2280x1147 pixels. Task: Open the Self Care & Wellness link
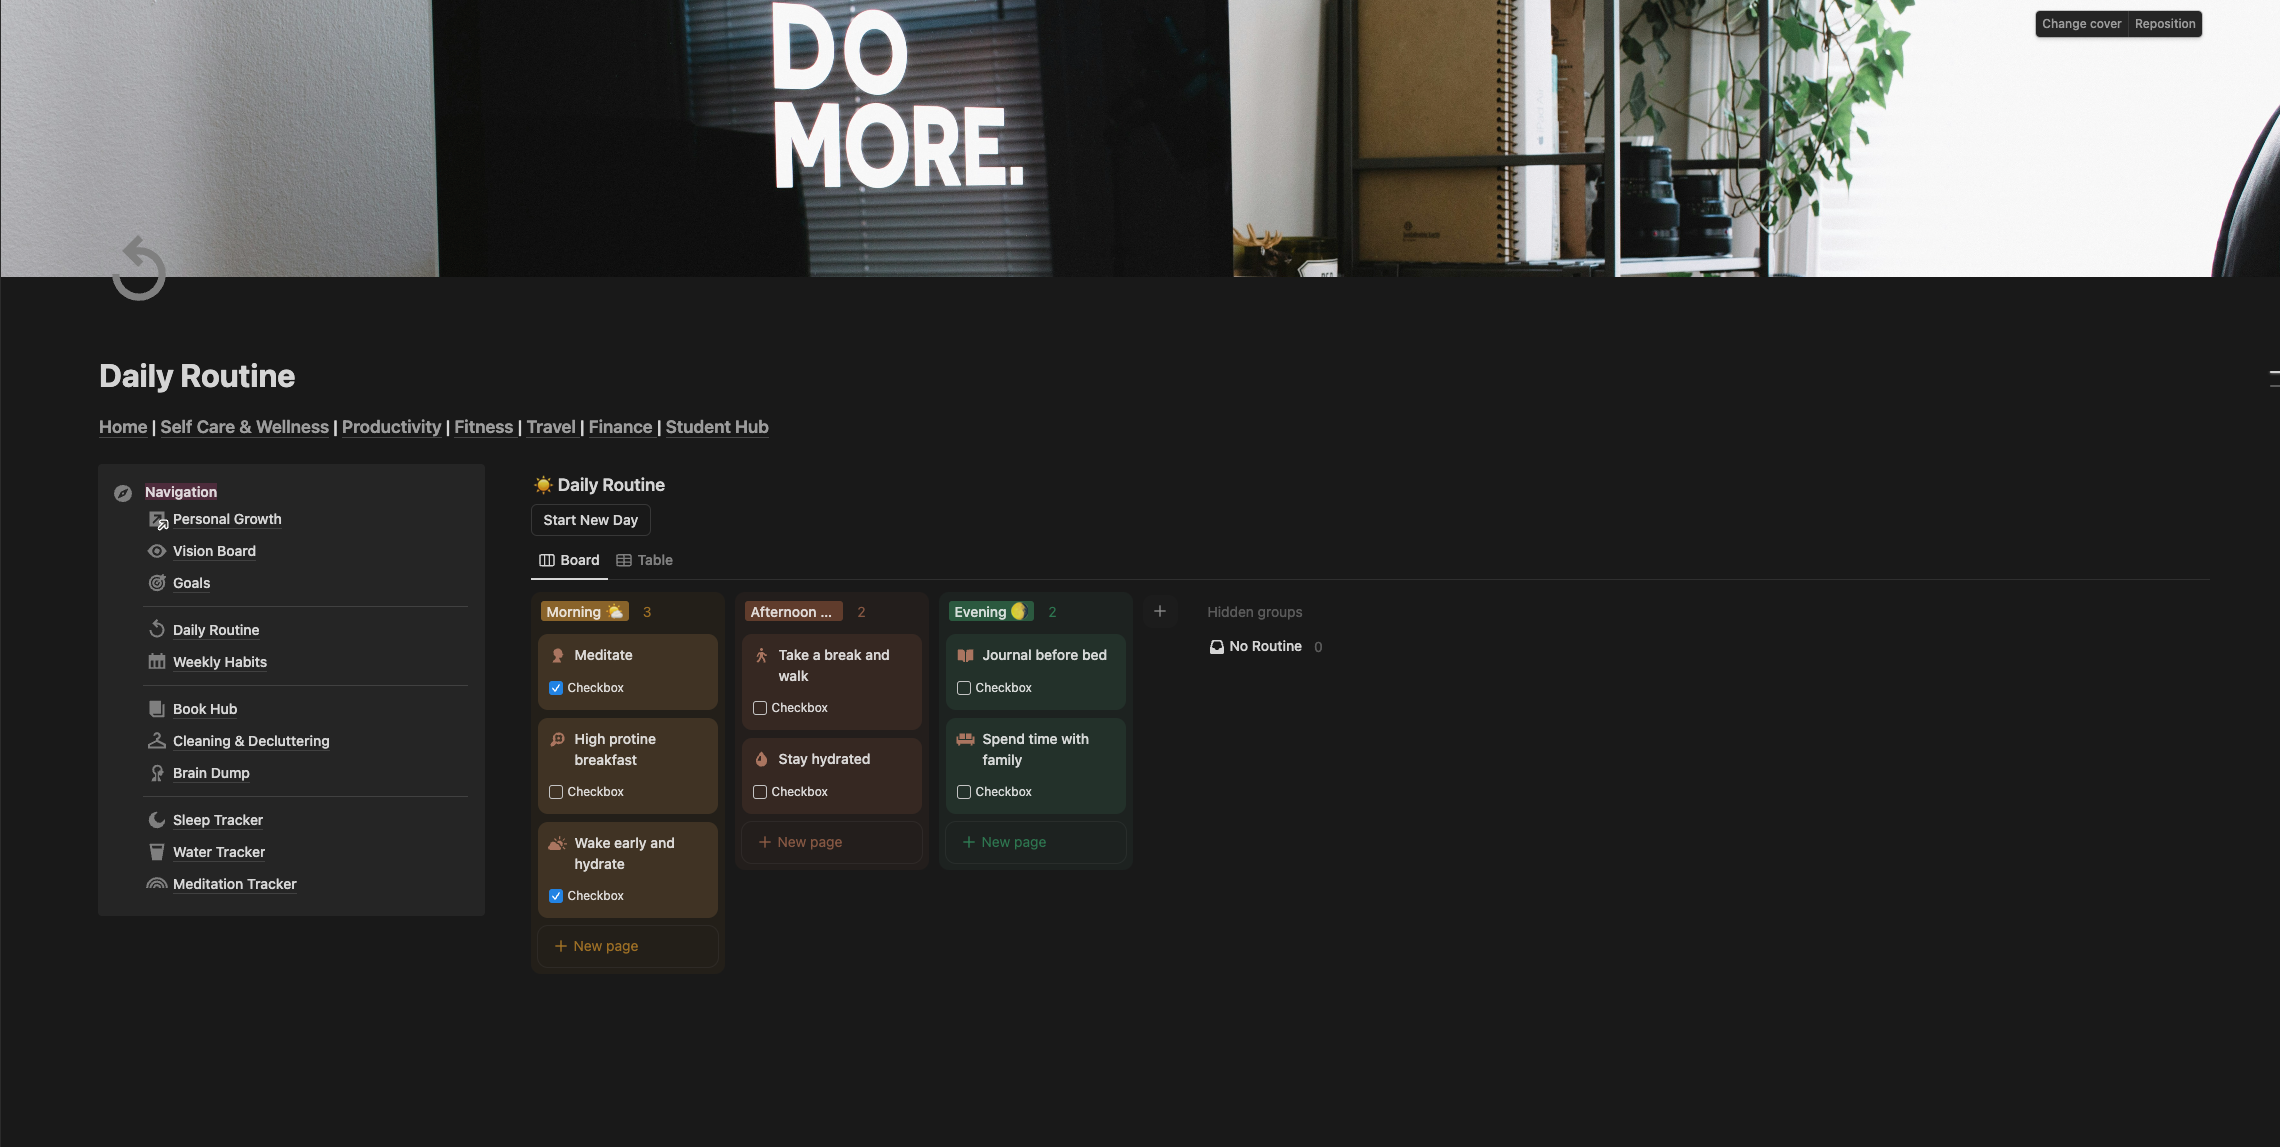click(244, 427)
